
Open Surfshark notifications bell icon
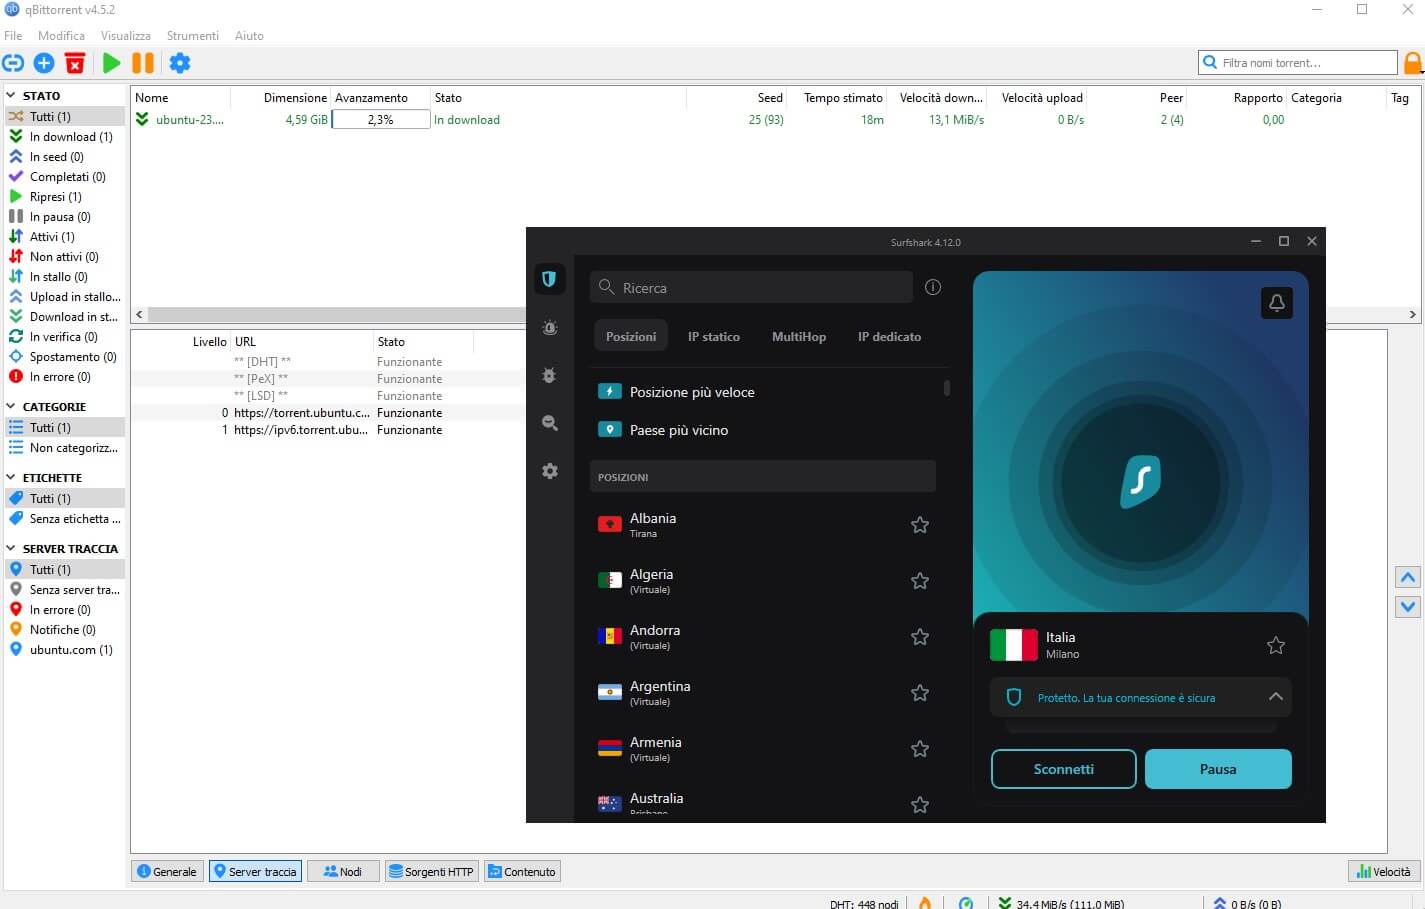pos(1277,303)
